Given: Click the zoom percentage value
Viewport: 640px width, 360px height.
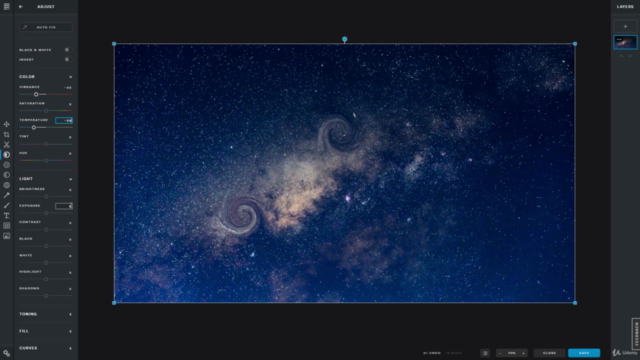Looking at the screenshot, I should pos(512,353).
